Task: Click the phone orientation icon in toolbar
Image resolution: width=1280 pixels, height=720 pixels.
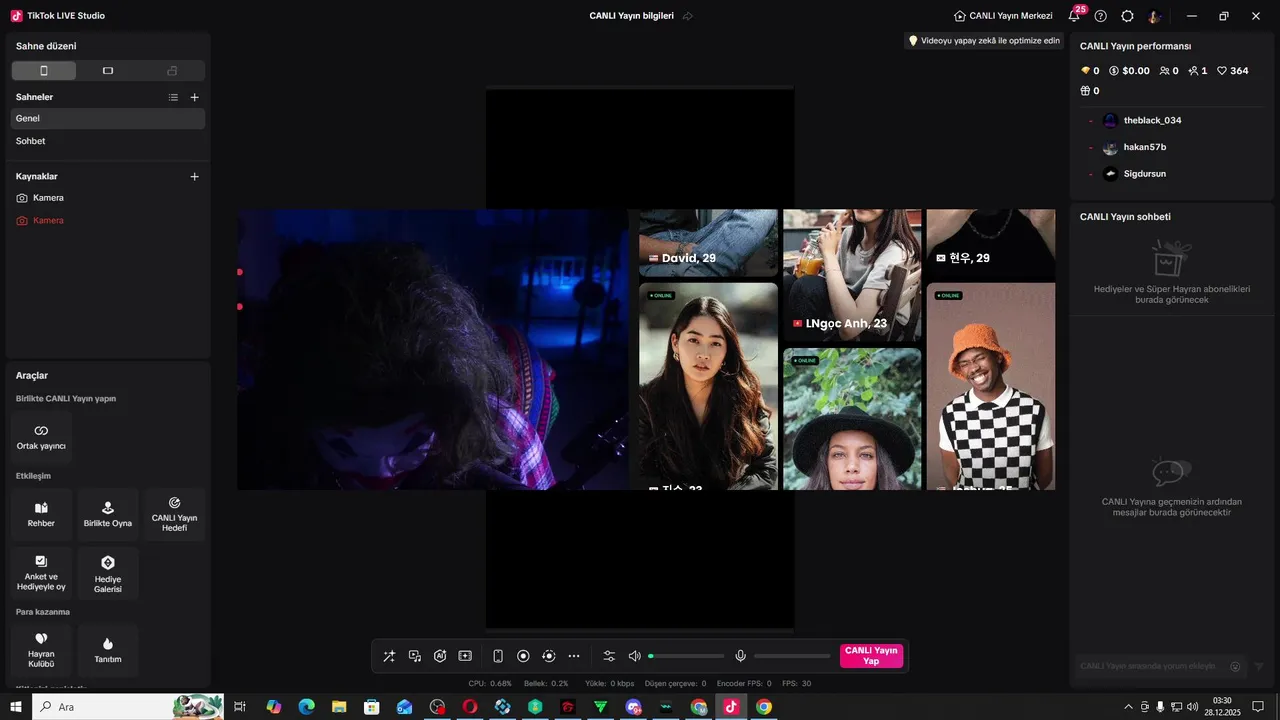Action: click(x=498, y=656)
